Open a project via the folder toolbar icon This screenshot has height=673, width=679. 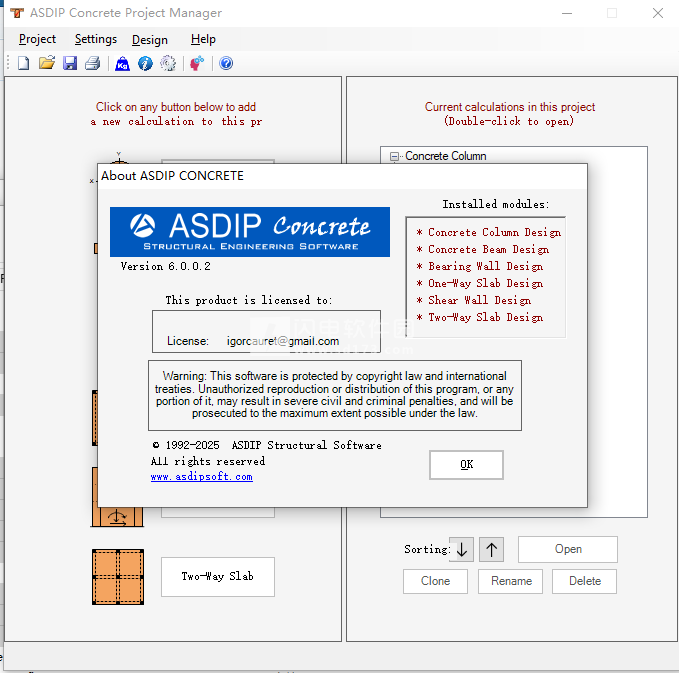point(47,63)
